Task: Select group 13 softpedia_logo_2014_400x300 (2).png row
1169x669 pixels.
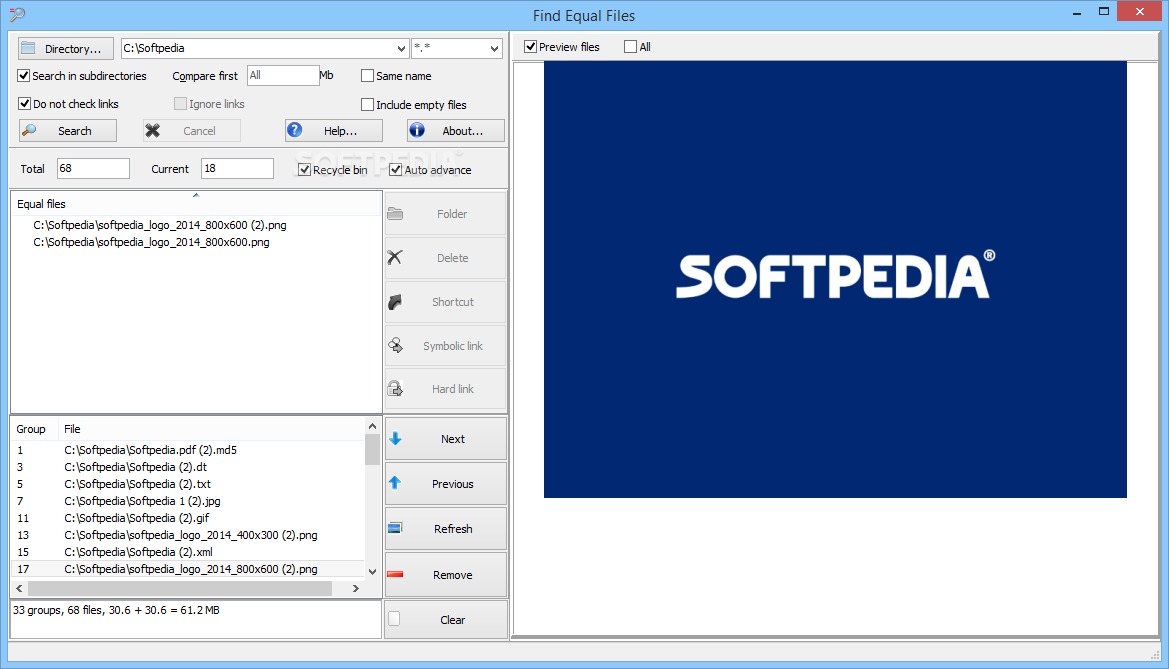Action: click(x=188, y=535)
